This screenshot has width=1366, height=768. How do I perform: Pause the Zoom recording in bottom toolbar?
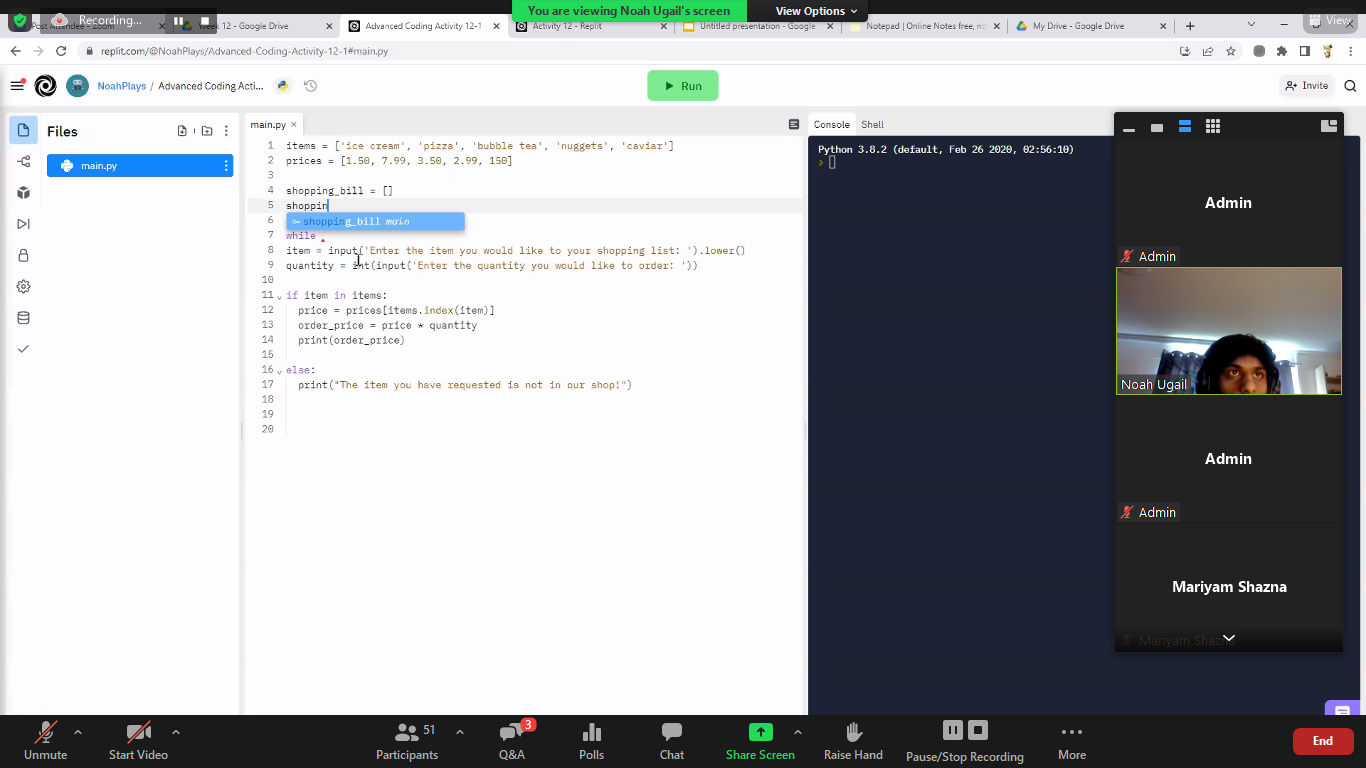(x=953, y=730)
